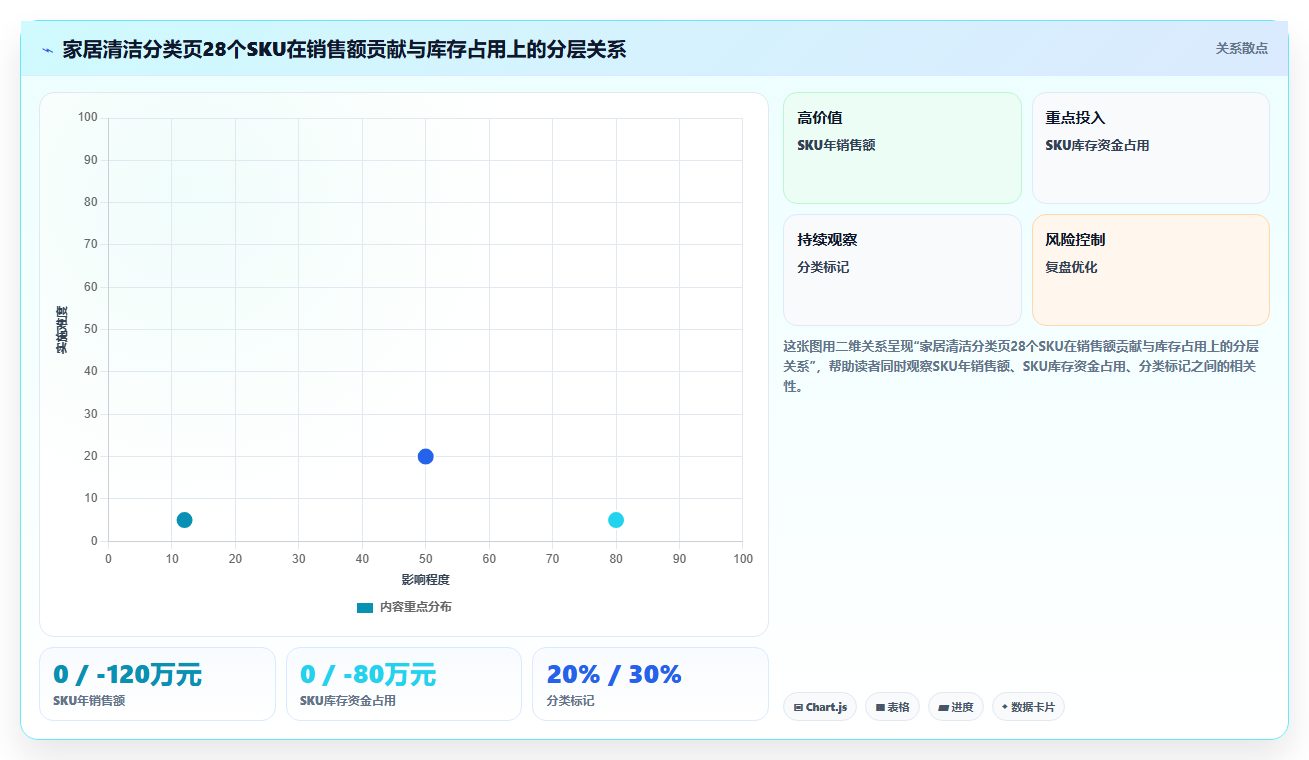Click the 0 / -120万元 metric card

point(157,684)
